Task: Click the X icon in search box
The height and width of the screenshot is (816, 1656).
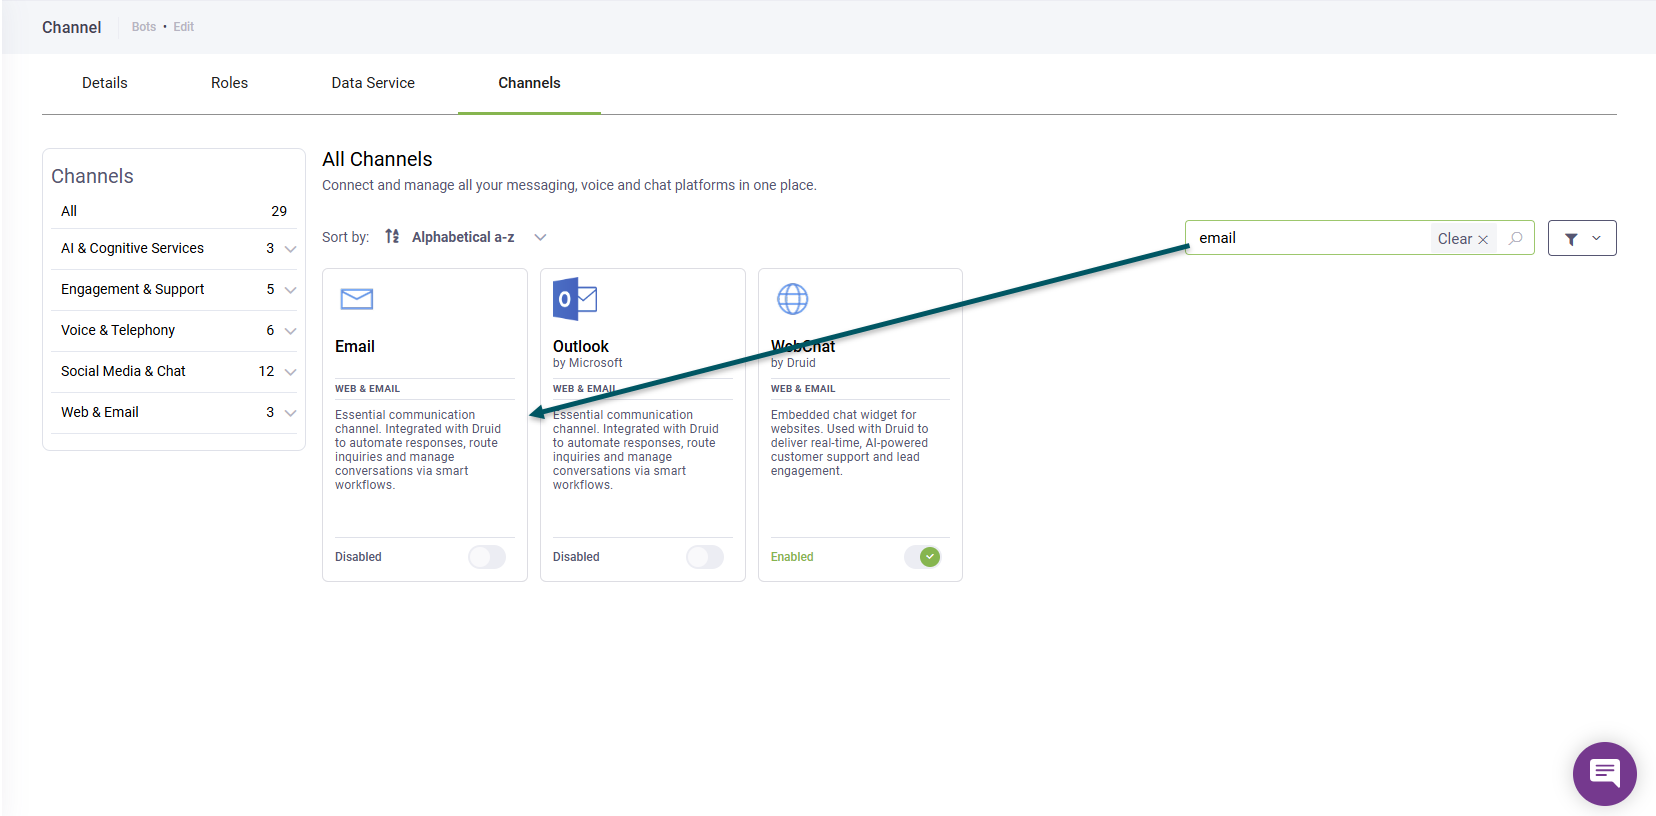Action: point(1483,239)
